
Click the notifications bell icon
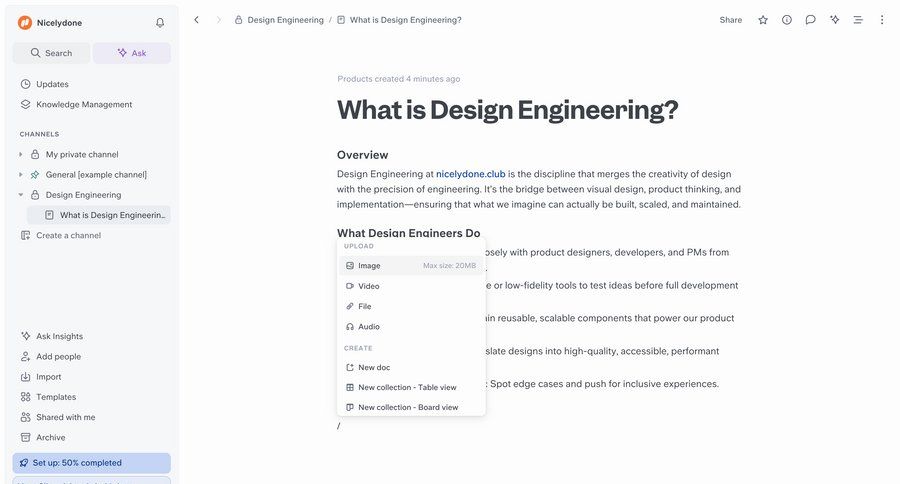pyautogui.click(x=160, y=22)
